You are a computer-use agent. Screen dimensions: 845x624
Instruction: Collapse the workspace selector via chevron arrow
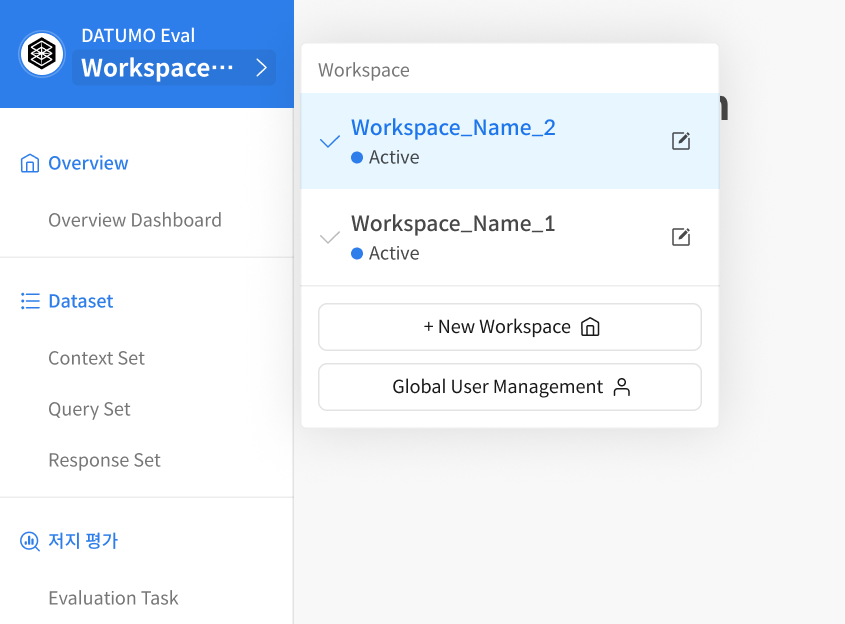tap(261, 68)
